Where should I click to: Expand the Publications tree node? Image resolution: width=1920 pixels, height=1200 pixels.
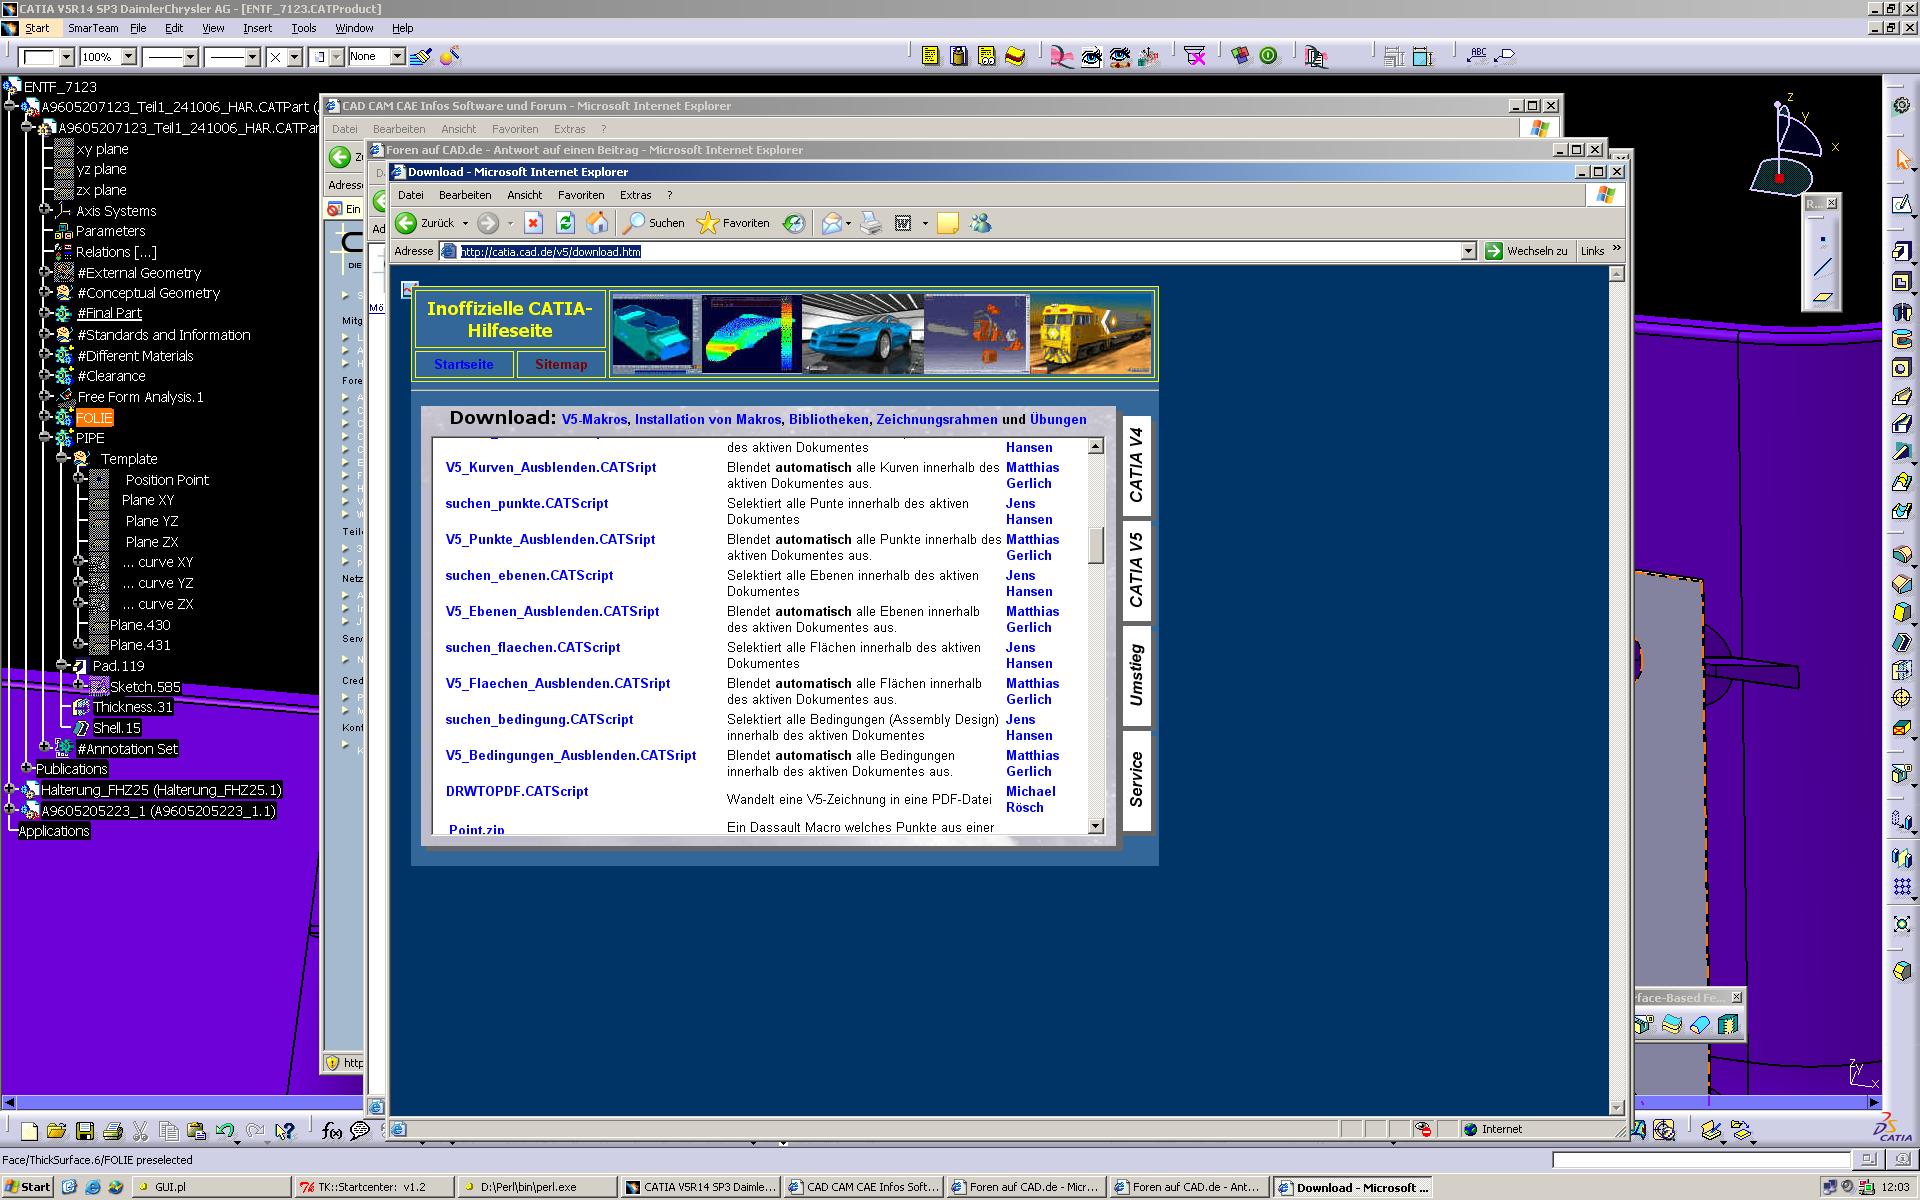(x=27, y=768)
